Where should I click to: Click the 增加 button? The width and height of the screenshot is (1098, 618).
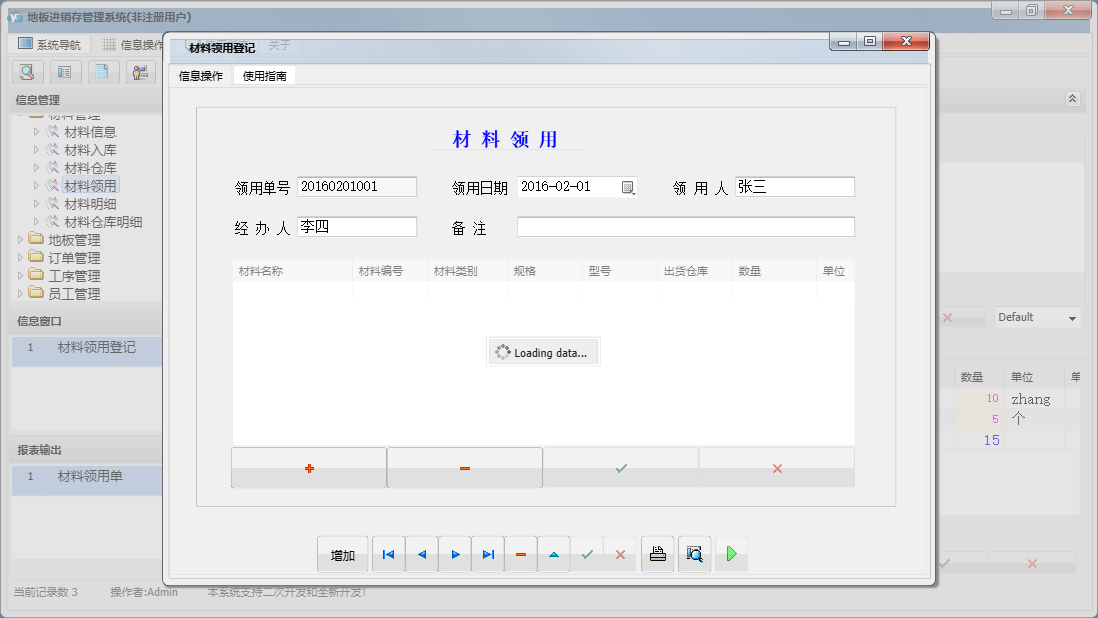pos(343,553)
